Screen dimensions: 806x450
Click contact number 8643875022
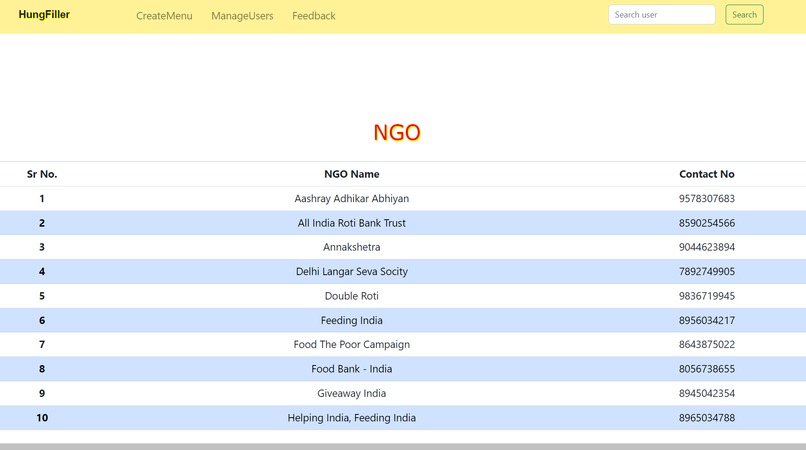pos(707,345)
